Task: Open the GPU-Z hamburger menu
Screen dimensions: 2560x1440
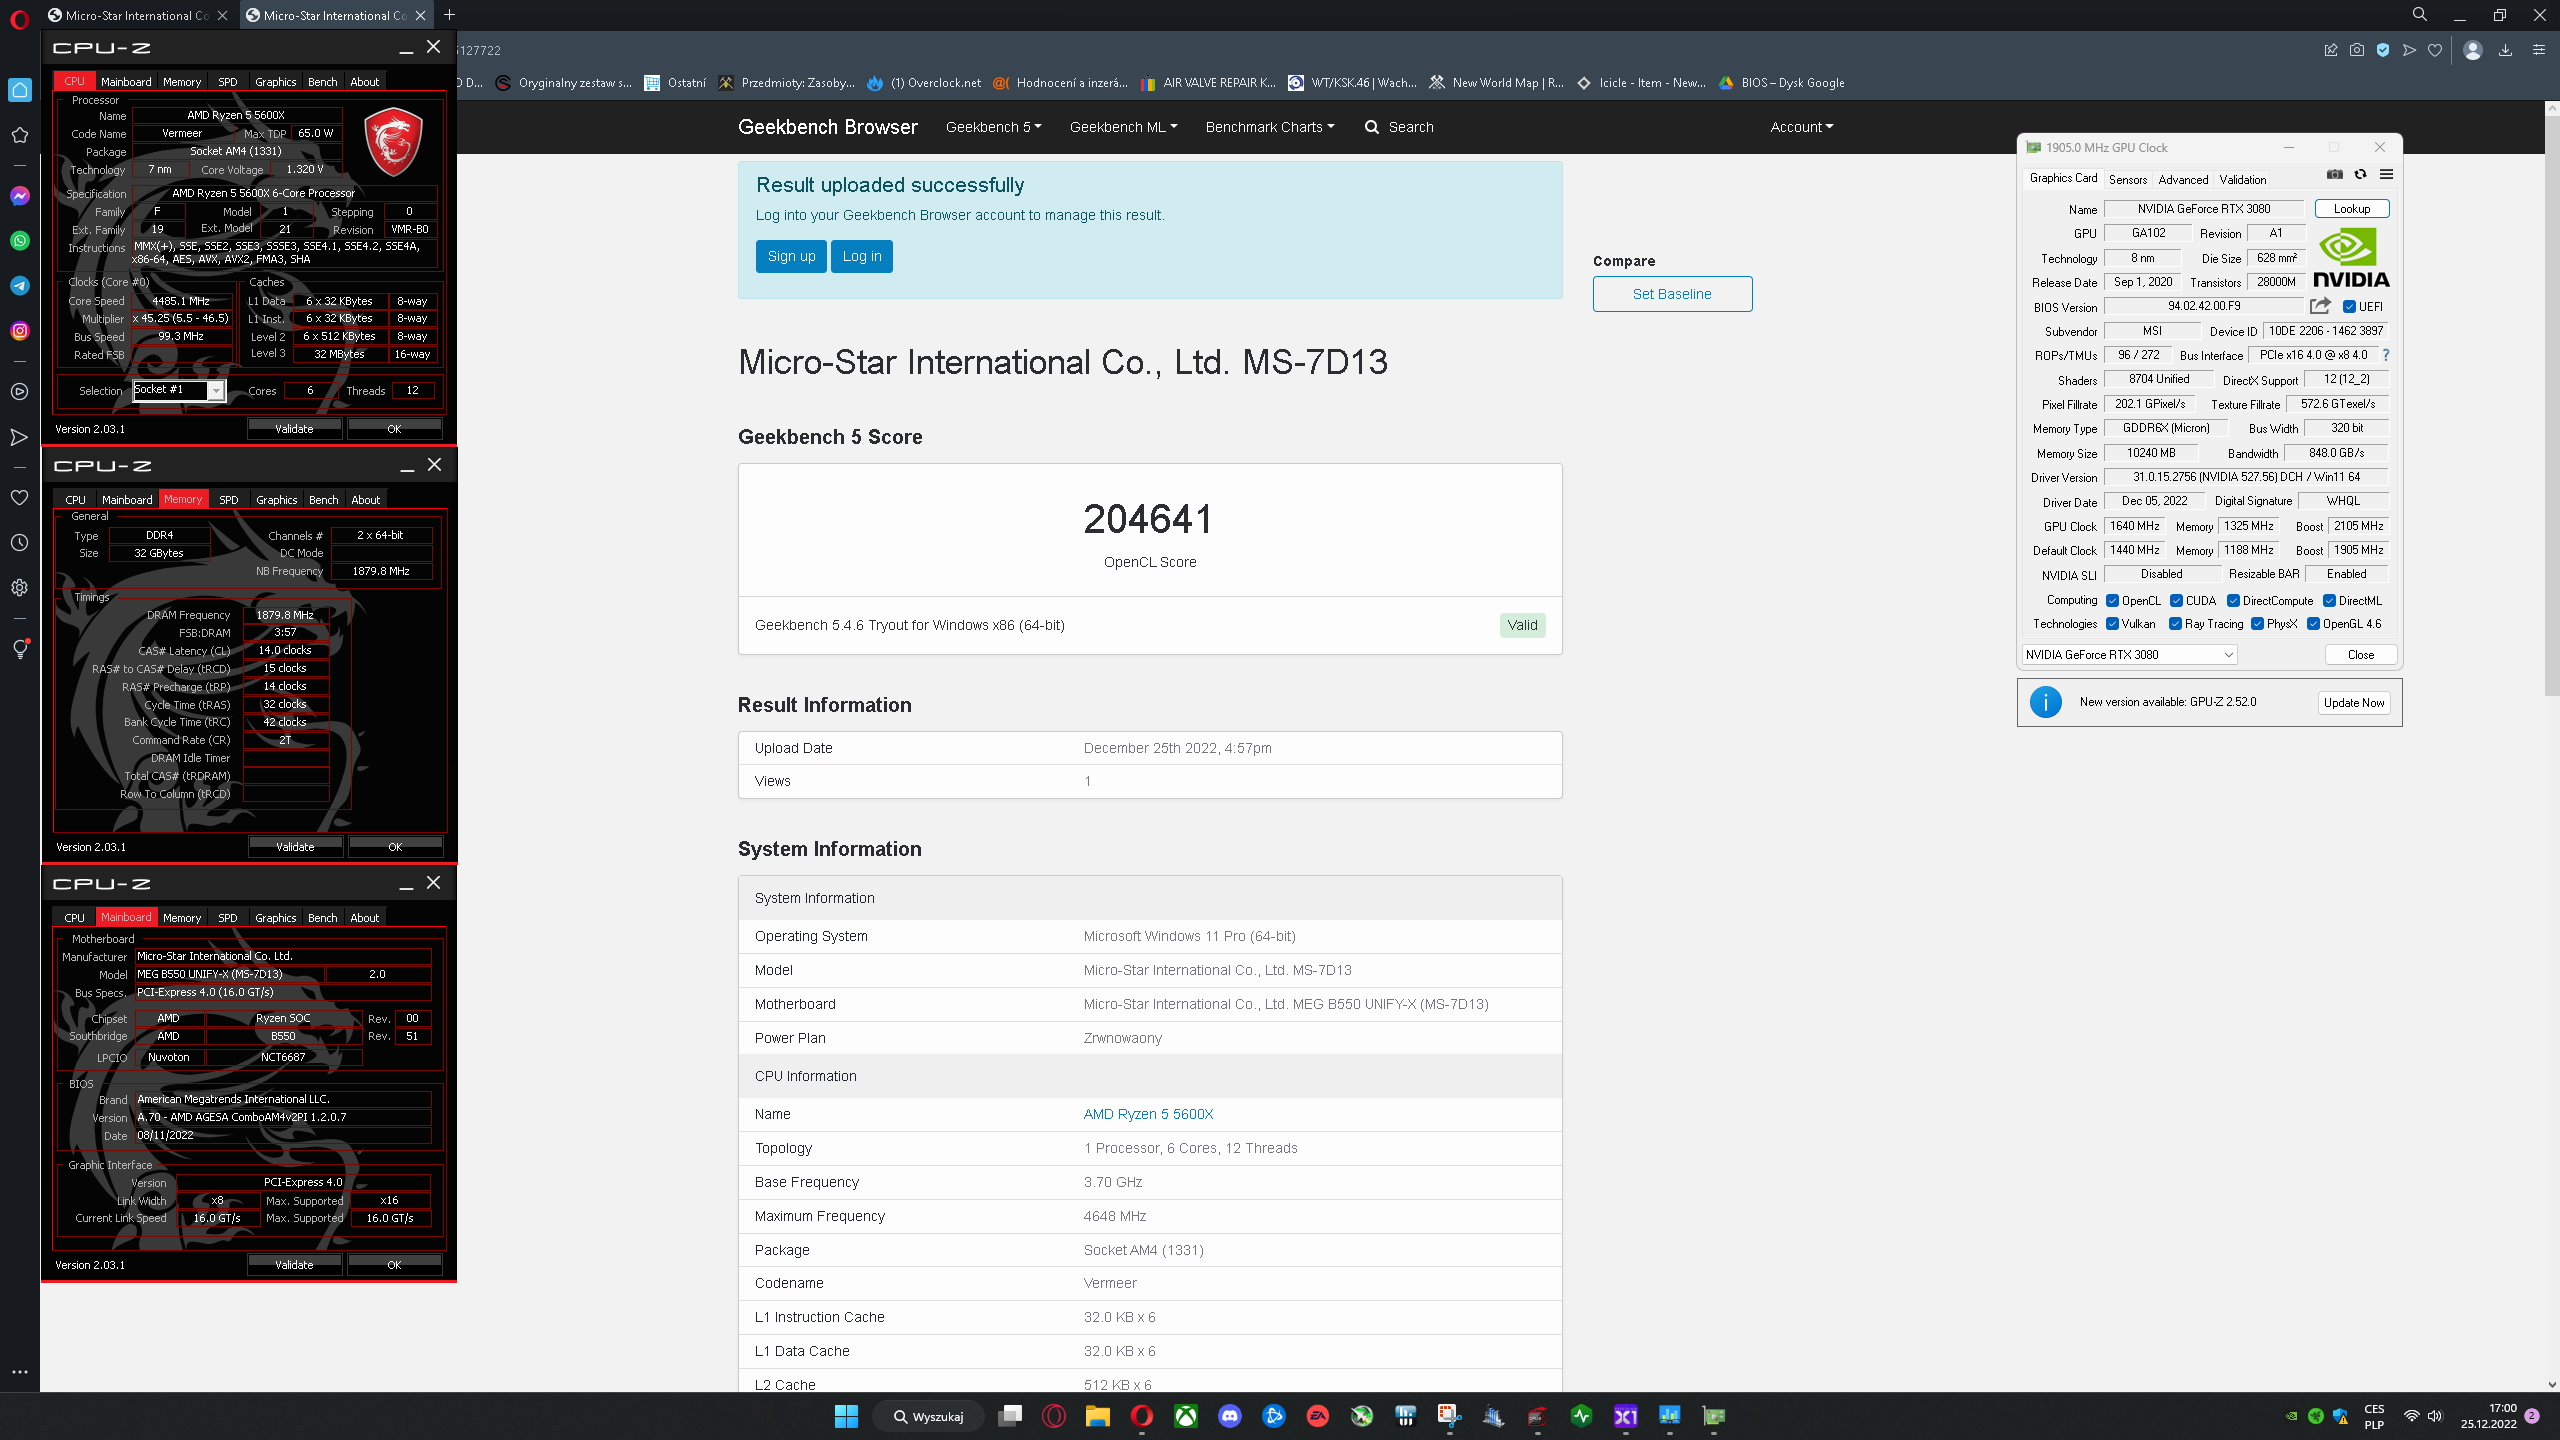Action: (x=2386, y=174)
